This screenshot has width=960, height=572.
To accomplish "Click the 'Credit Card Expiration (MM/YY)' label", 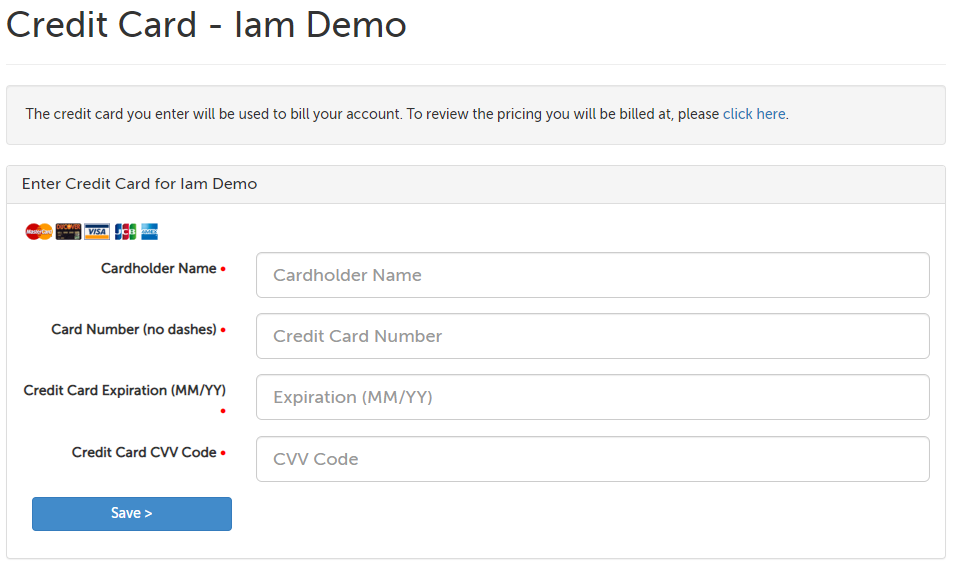I will click(124, 390).
